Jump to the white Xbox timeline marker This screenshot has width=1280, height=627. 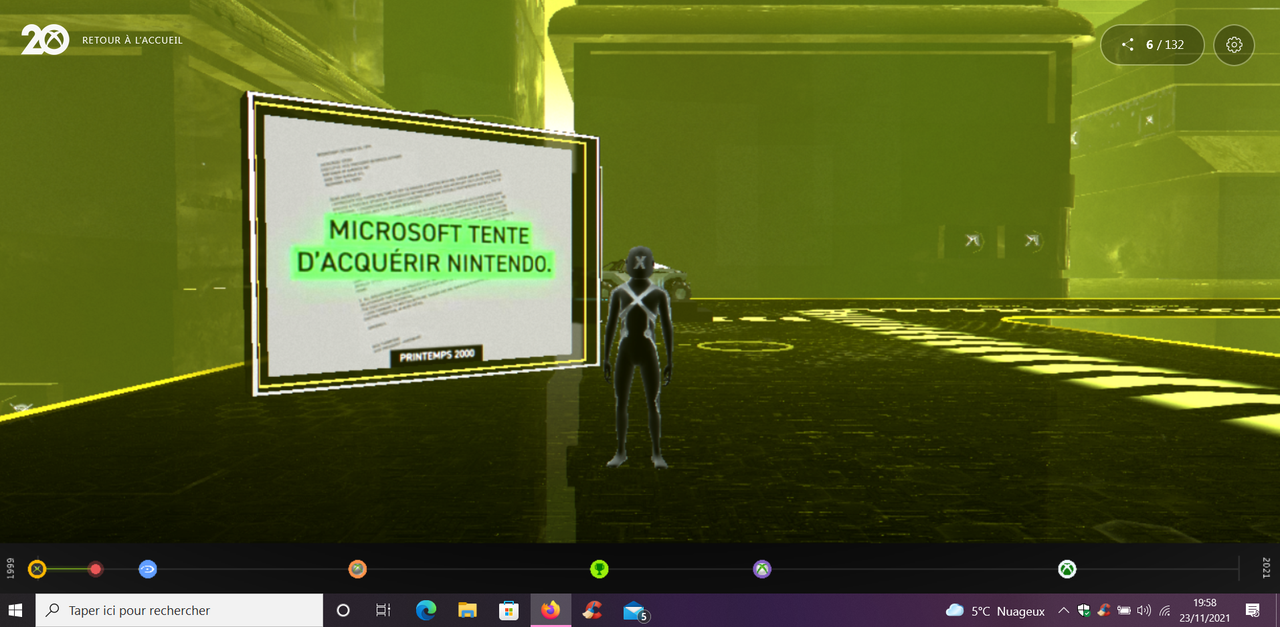pyautogui.click(x=1067, y=569)
